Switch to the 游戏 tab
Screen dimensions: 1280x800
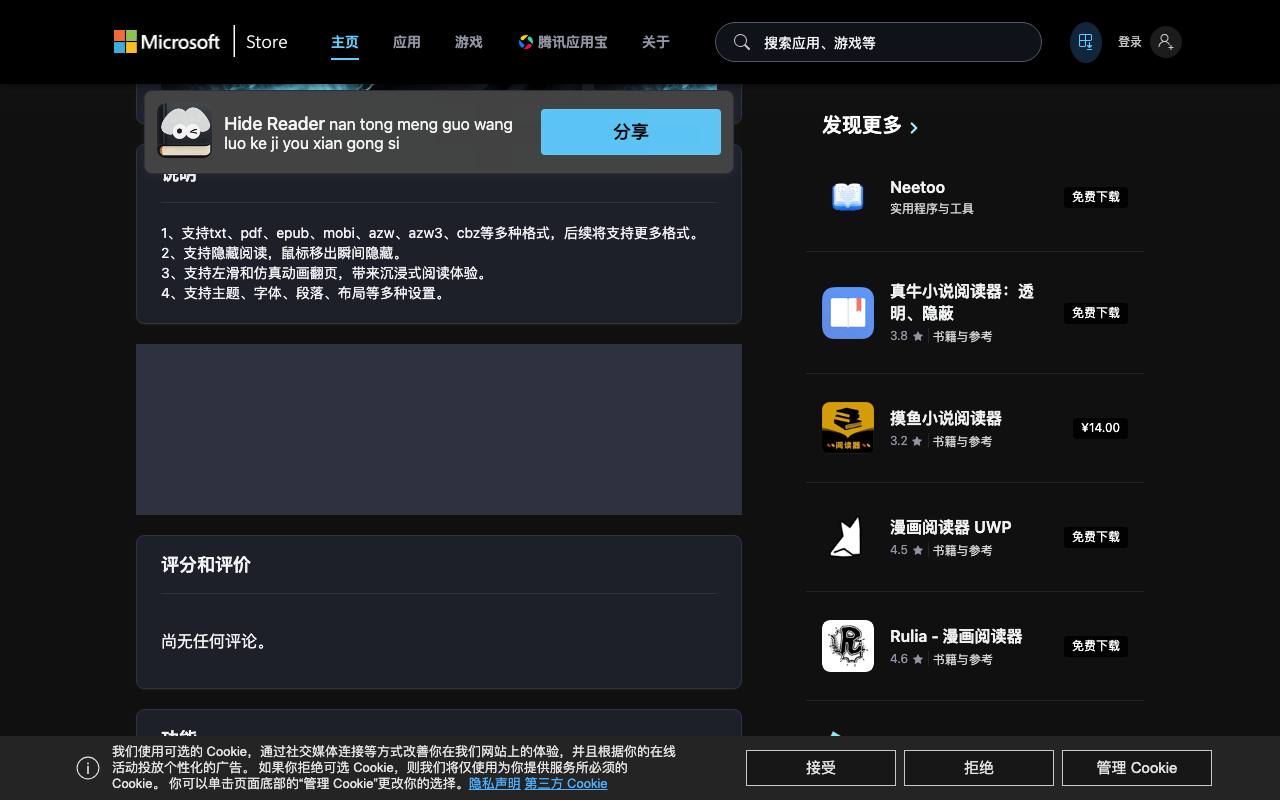pyautogui.click(x=469, y=42)
